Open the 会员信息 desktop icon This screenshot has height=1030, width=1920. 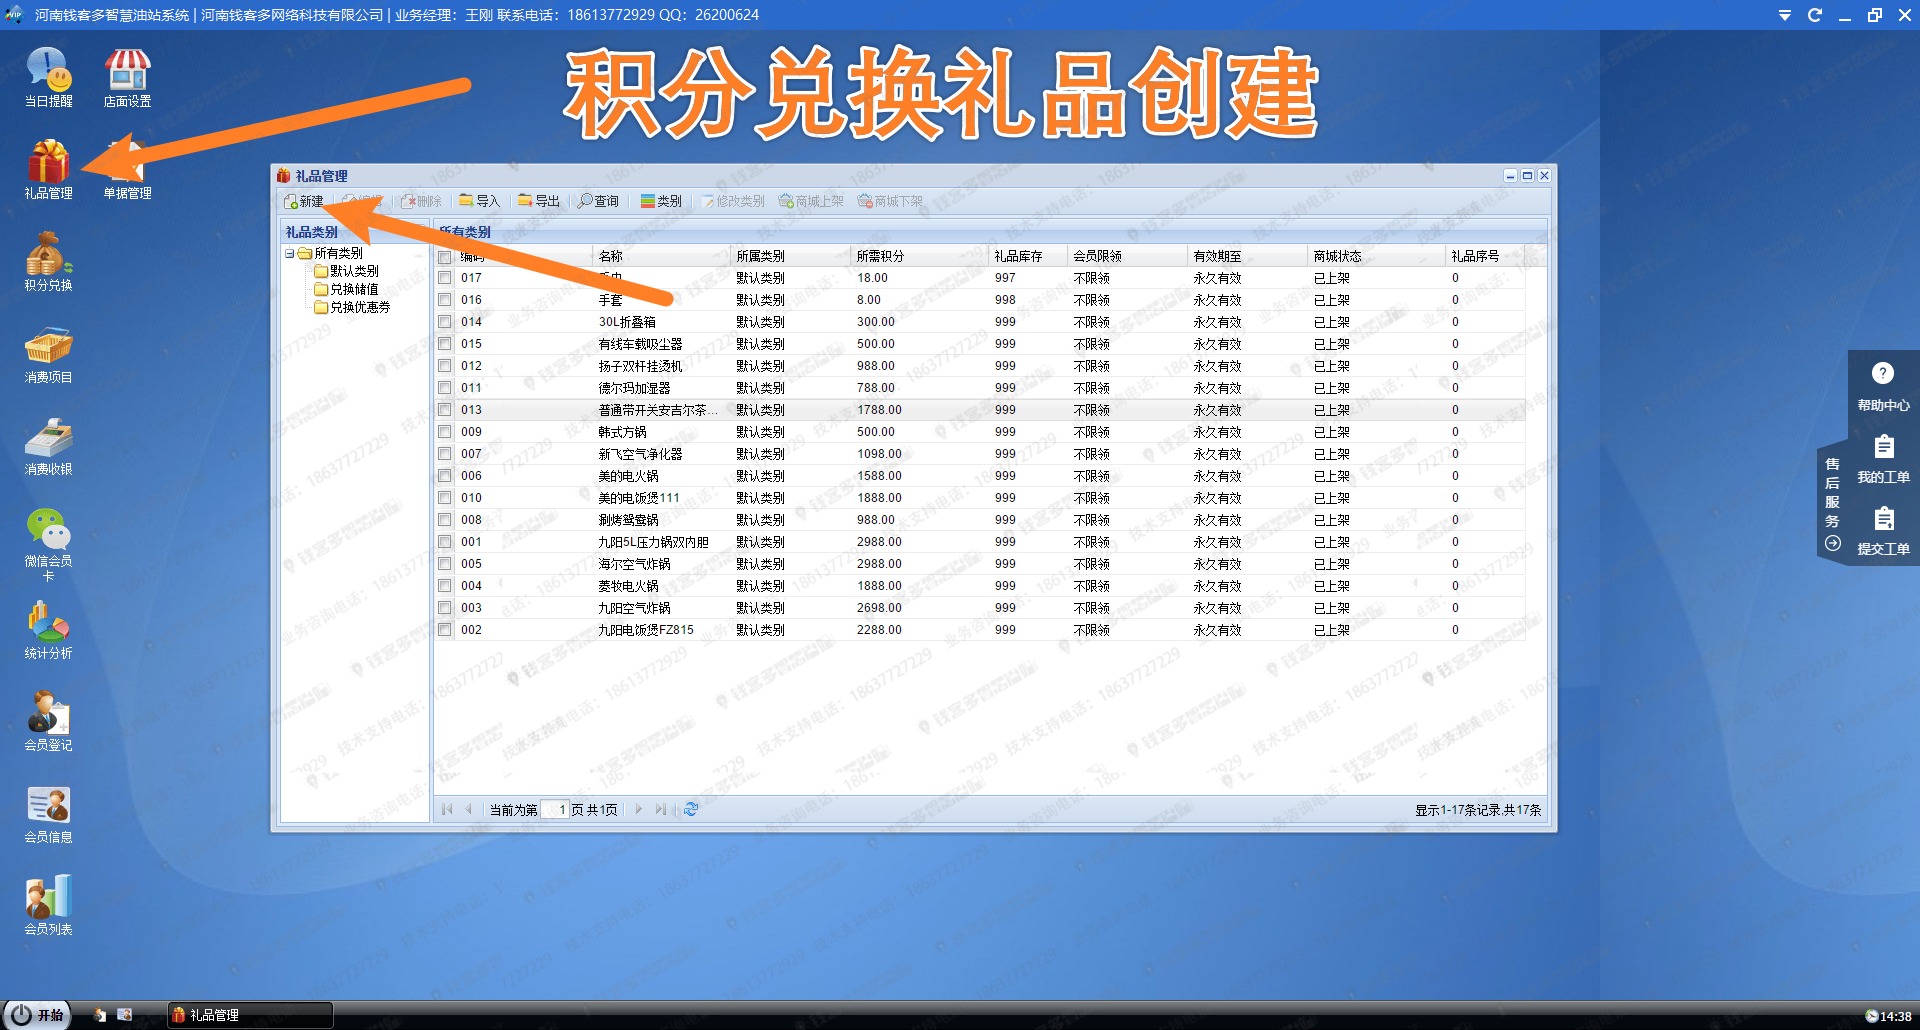(x=48, y=814)
